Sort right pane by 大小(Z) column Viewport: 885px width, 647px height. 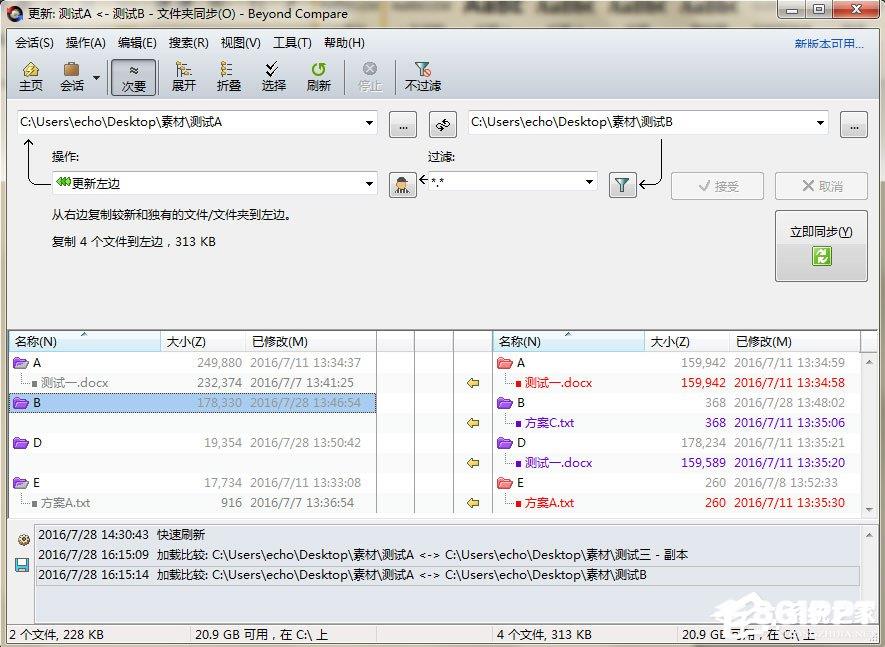click(687, 342)
